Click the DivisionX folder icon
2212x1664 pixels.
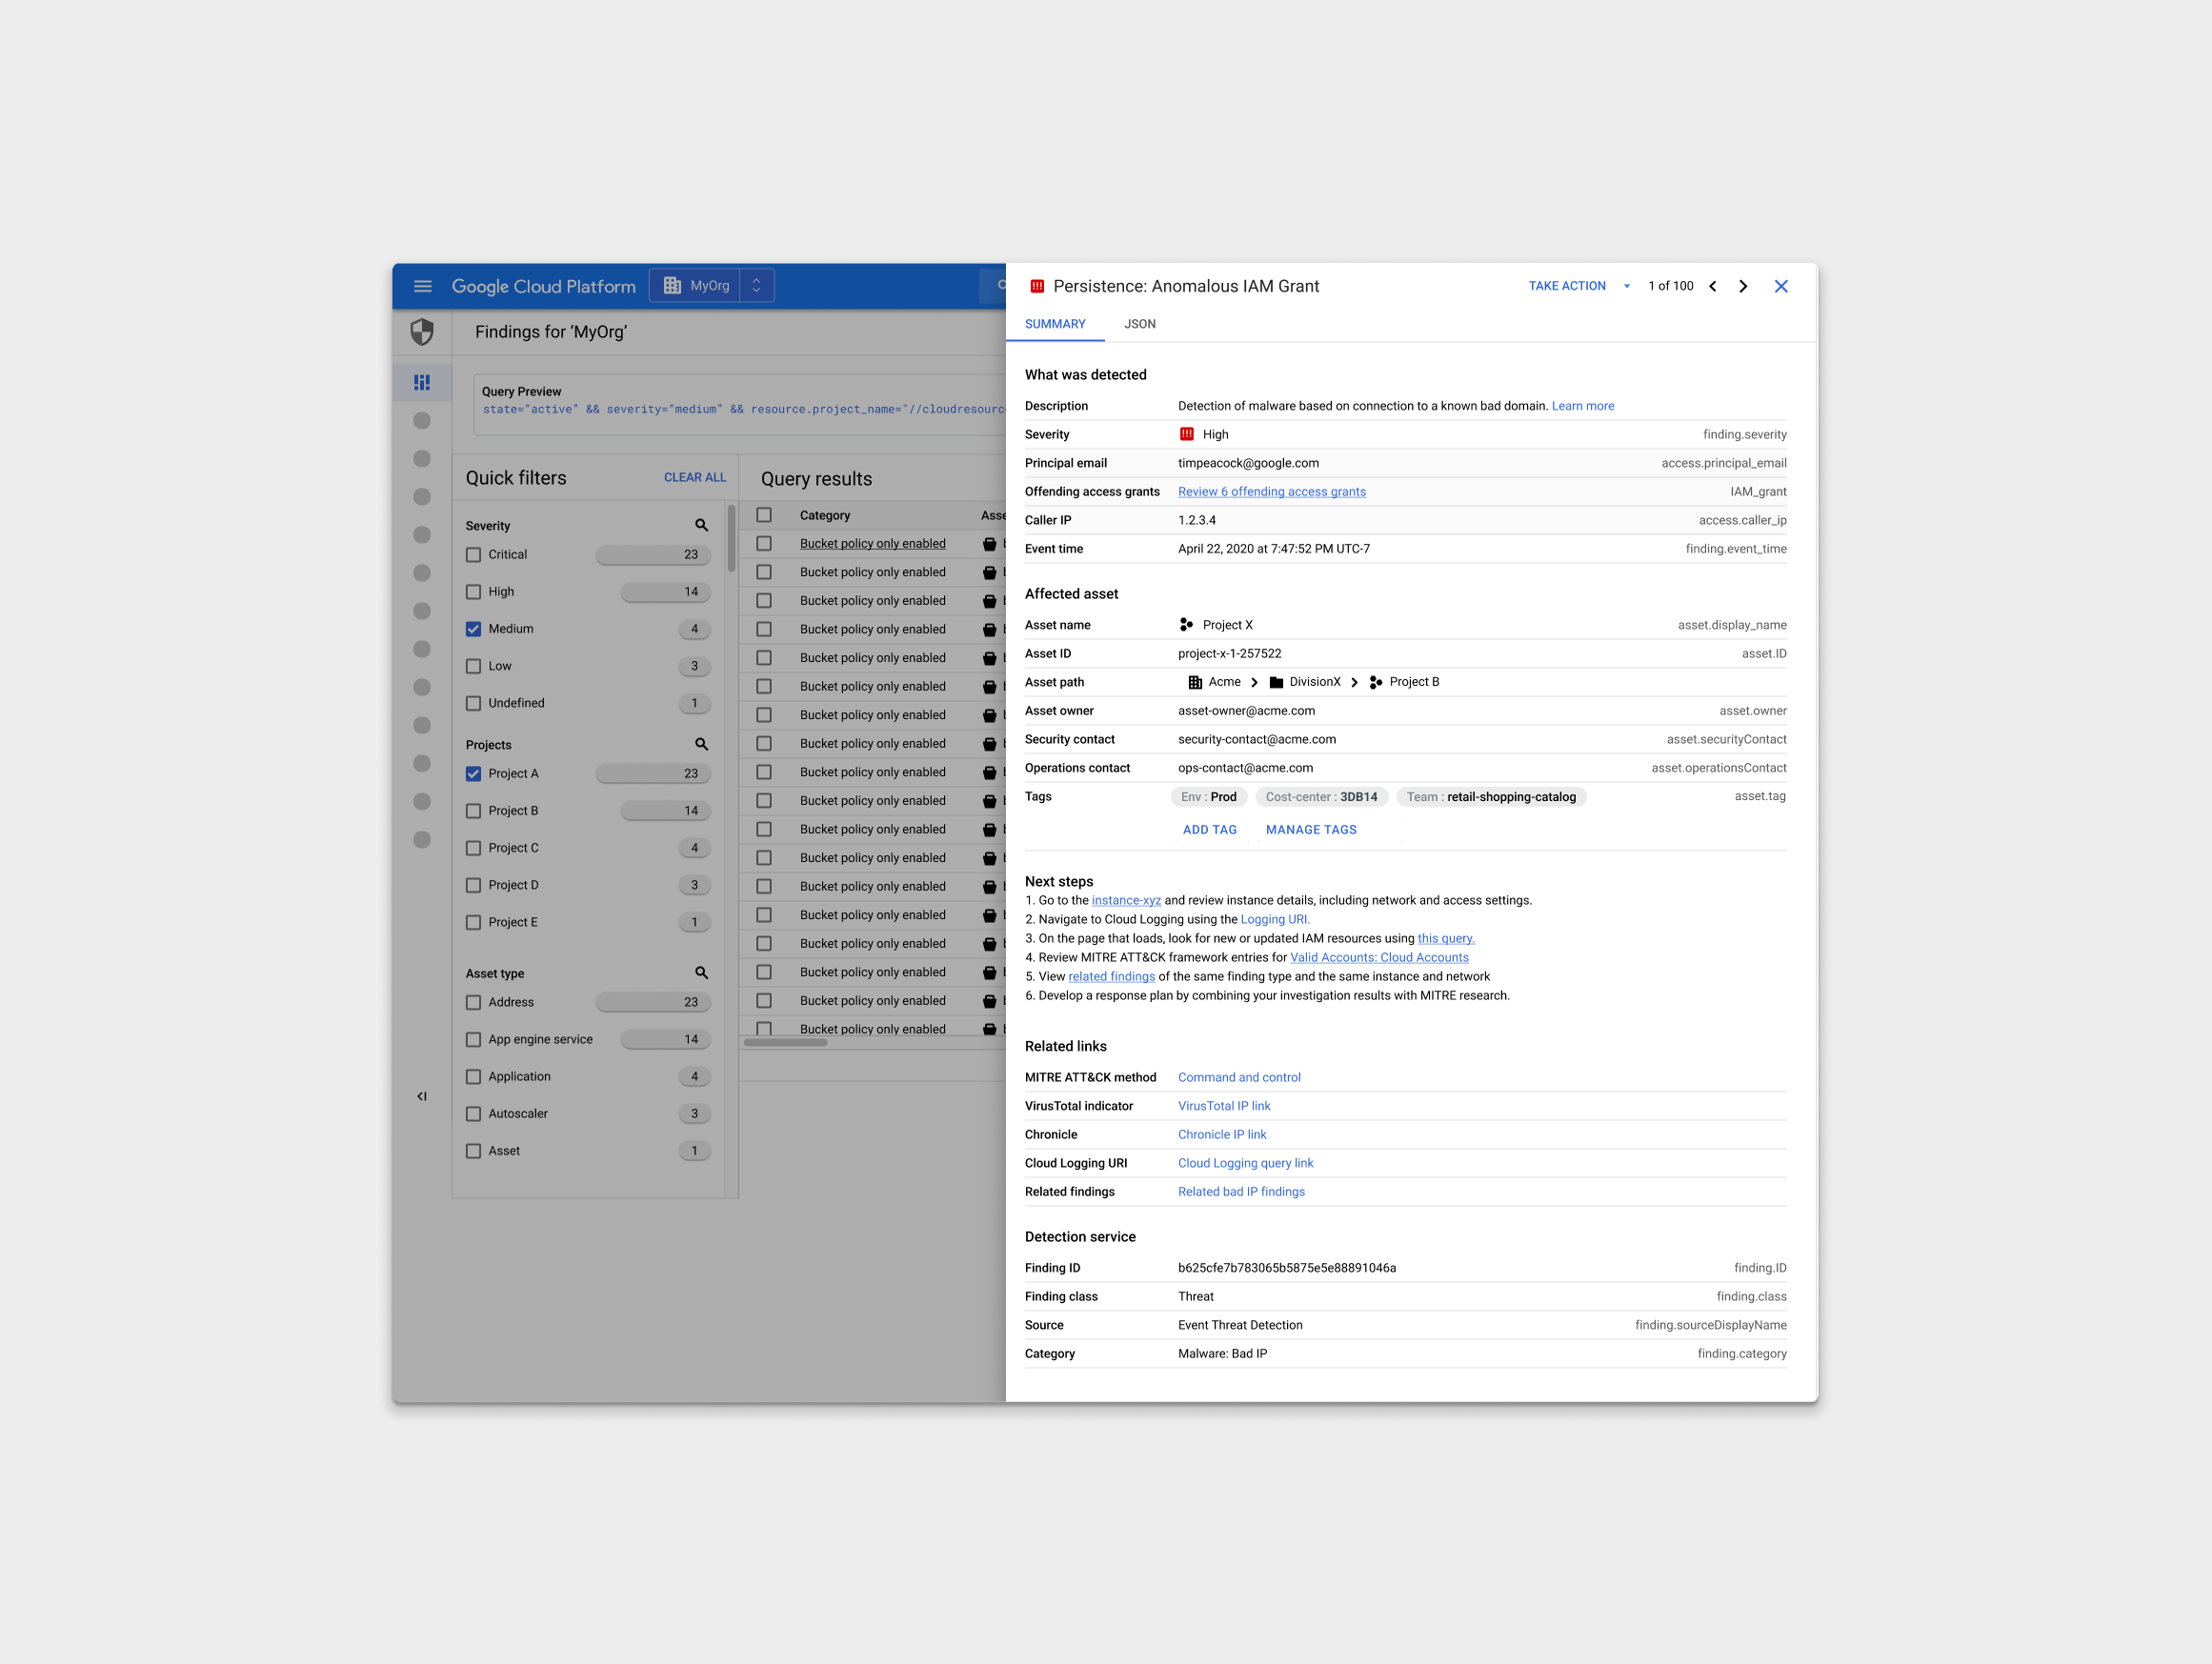click(1276, 682)
